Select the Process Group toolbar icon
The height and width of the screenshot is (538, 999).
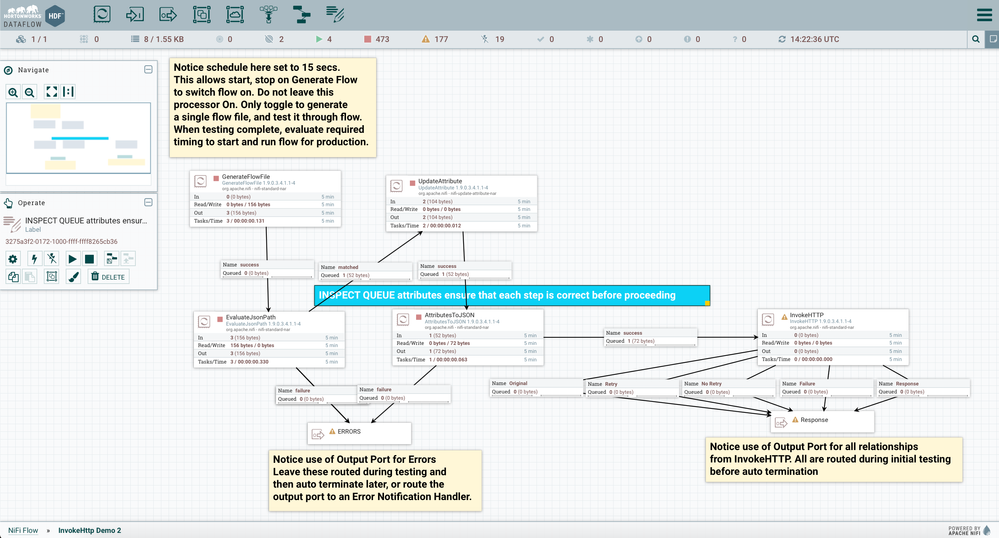201,14
